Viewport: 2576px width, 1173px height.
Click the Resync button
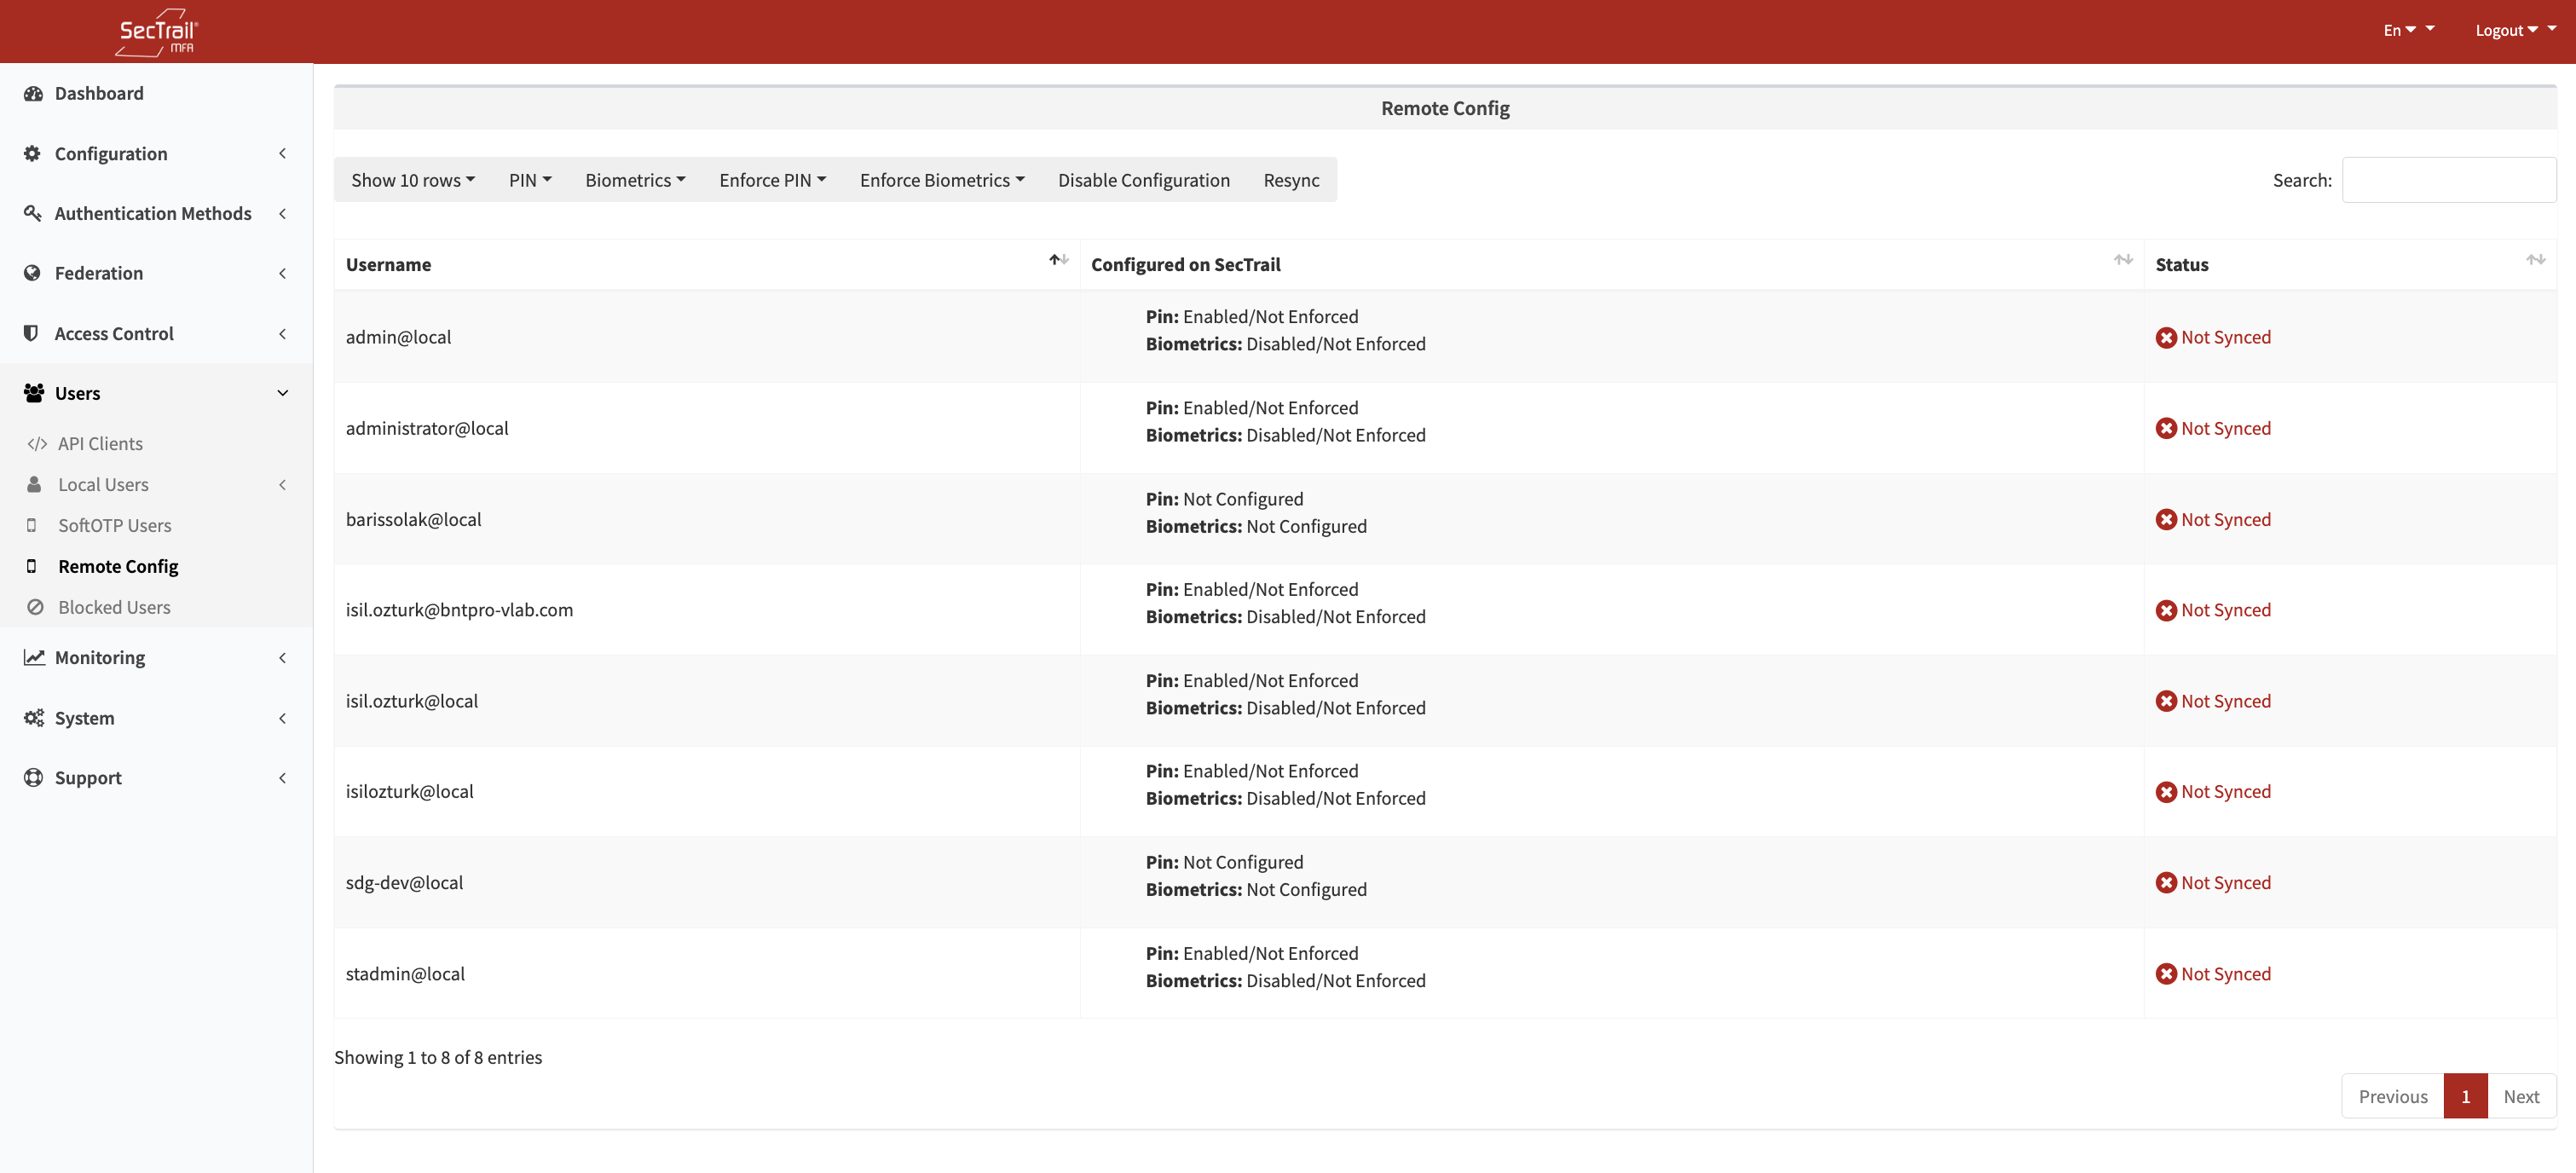click(x=1290, y=180)
